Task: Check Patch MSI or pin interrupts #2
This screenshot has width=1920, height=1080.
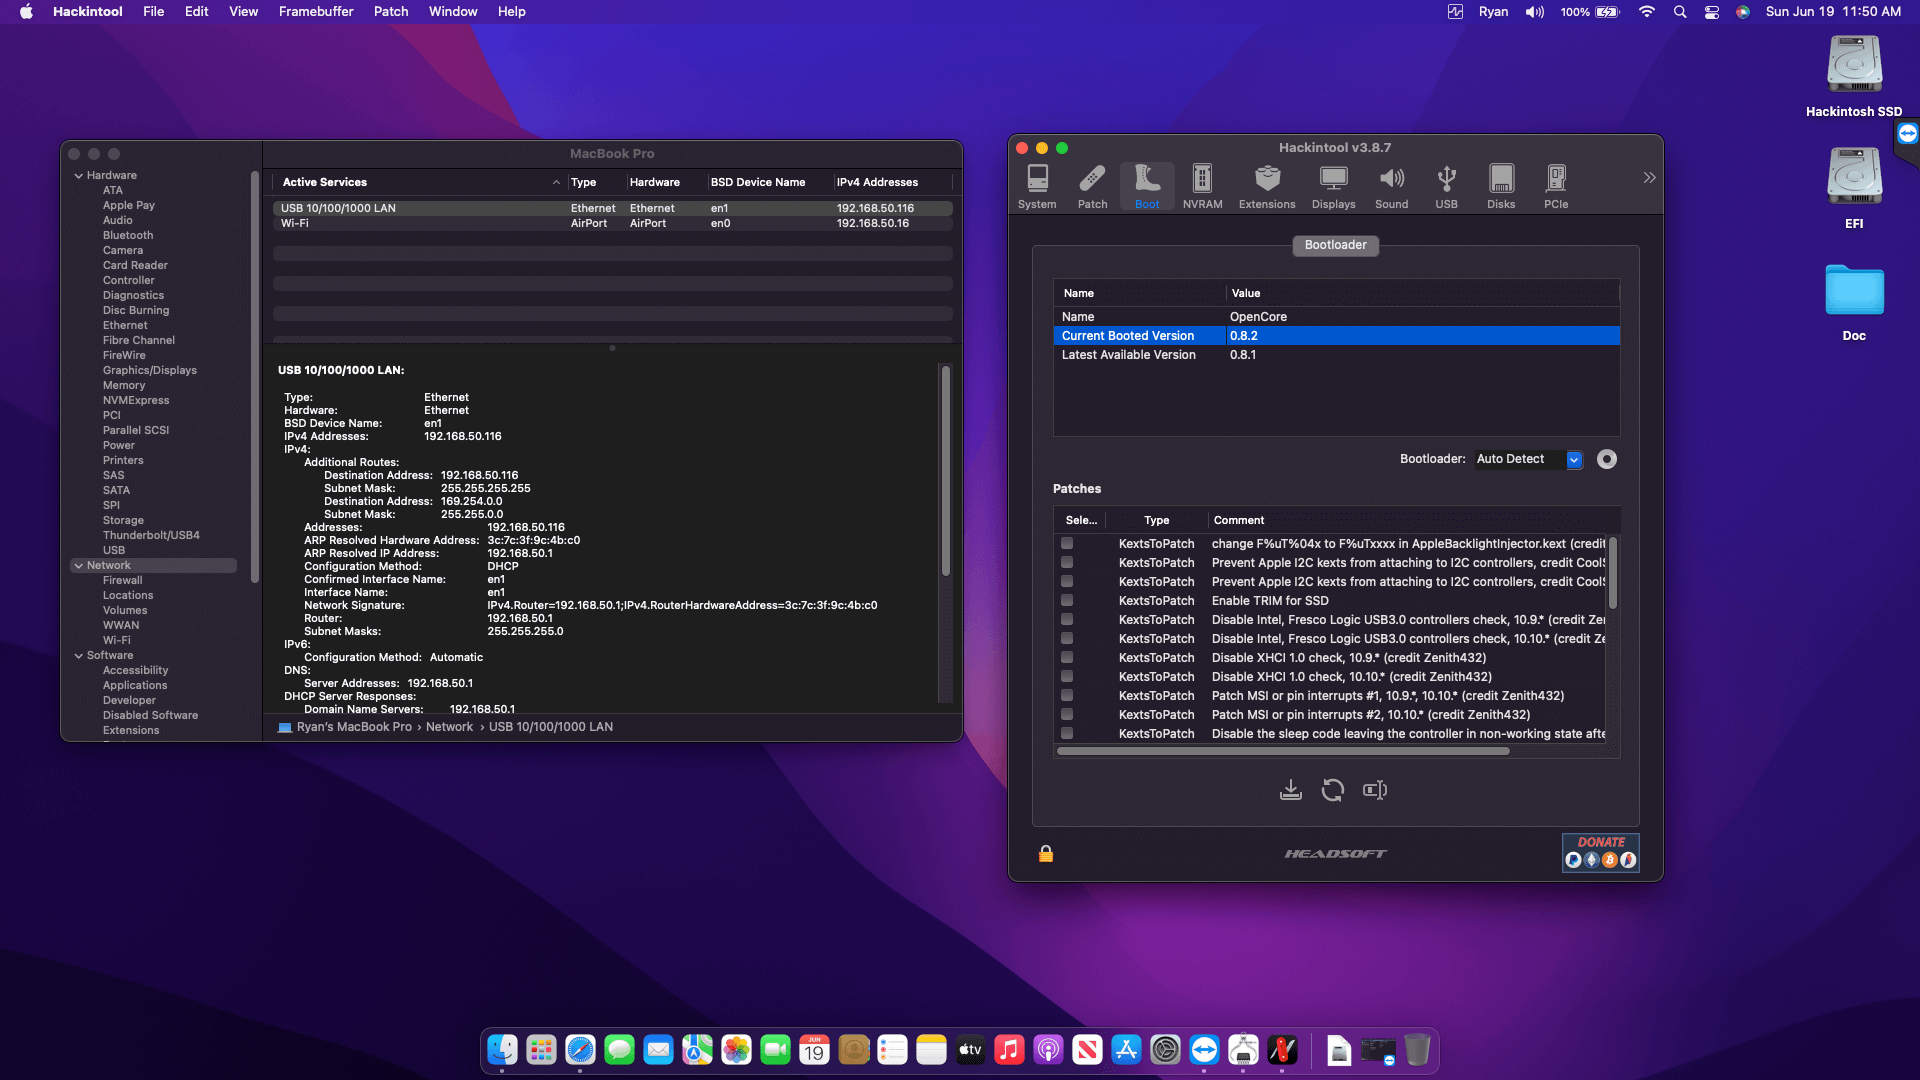Action: pos(1067,714)
